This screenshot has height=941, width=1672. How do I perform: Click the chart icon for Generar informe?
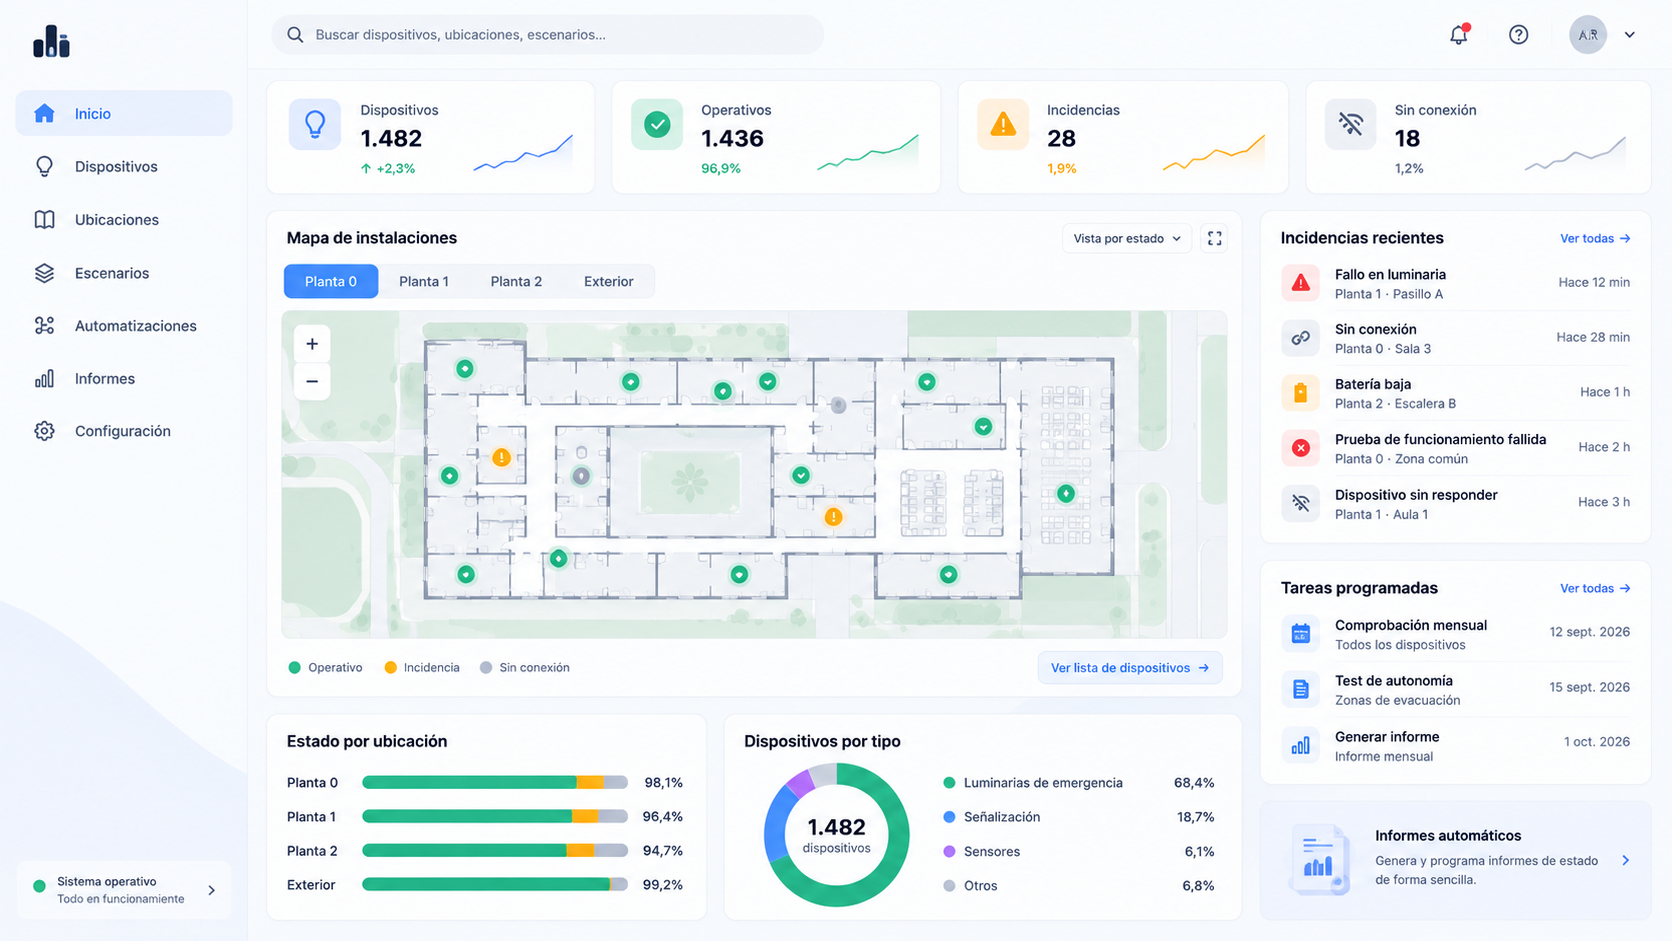click(1300, 745)
